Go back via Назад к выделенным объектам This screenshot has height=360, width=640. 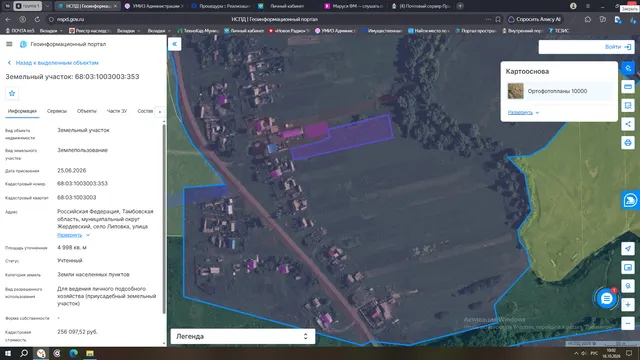pyautogui.click(x=53, y=63)
